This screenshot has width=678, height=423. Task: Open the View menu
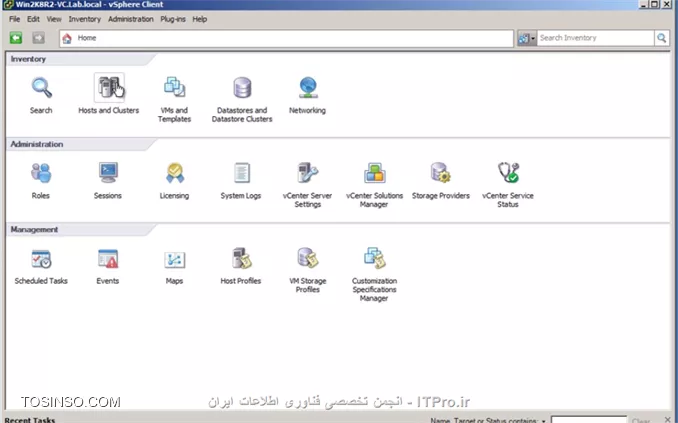[54, 19]
